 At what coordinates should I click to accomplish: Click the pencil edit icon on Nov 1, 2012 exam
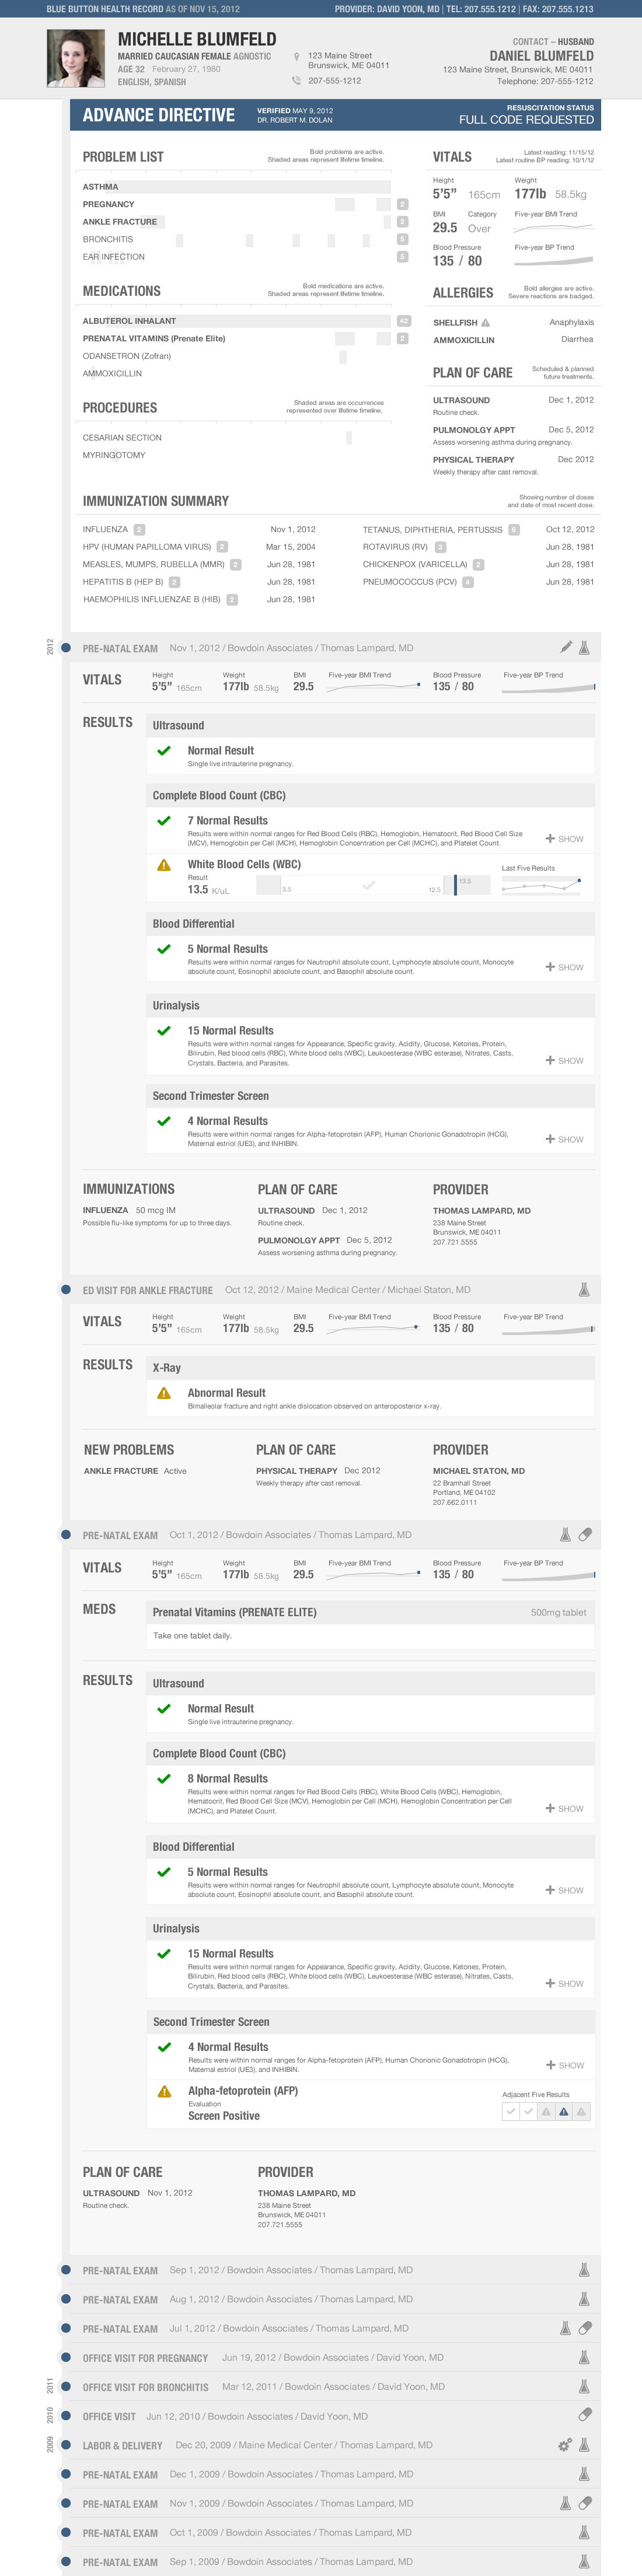coord(566,647)
